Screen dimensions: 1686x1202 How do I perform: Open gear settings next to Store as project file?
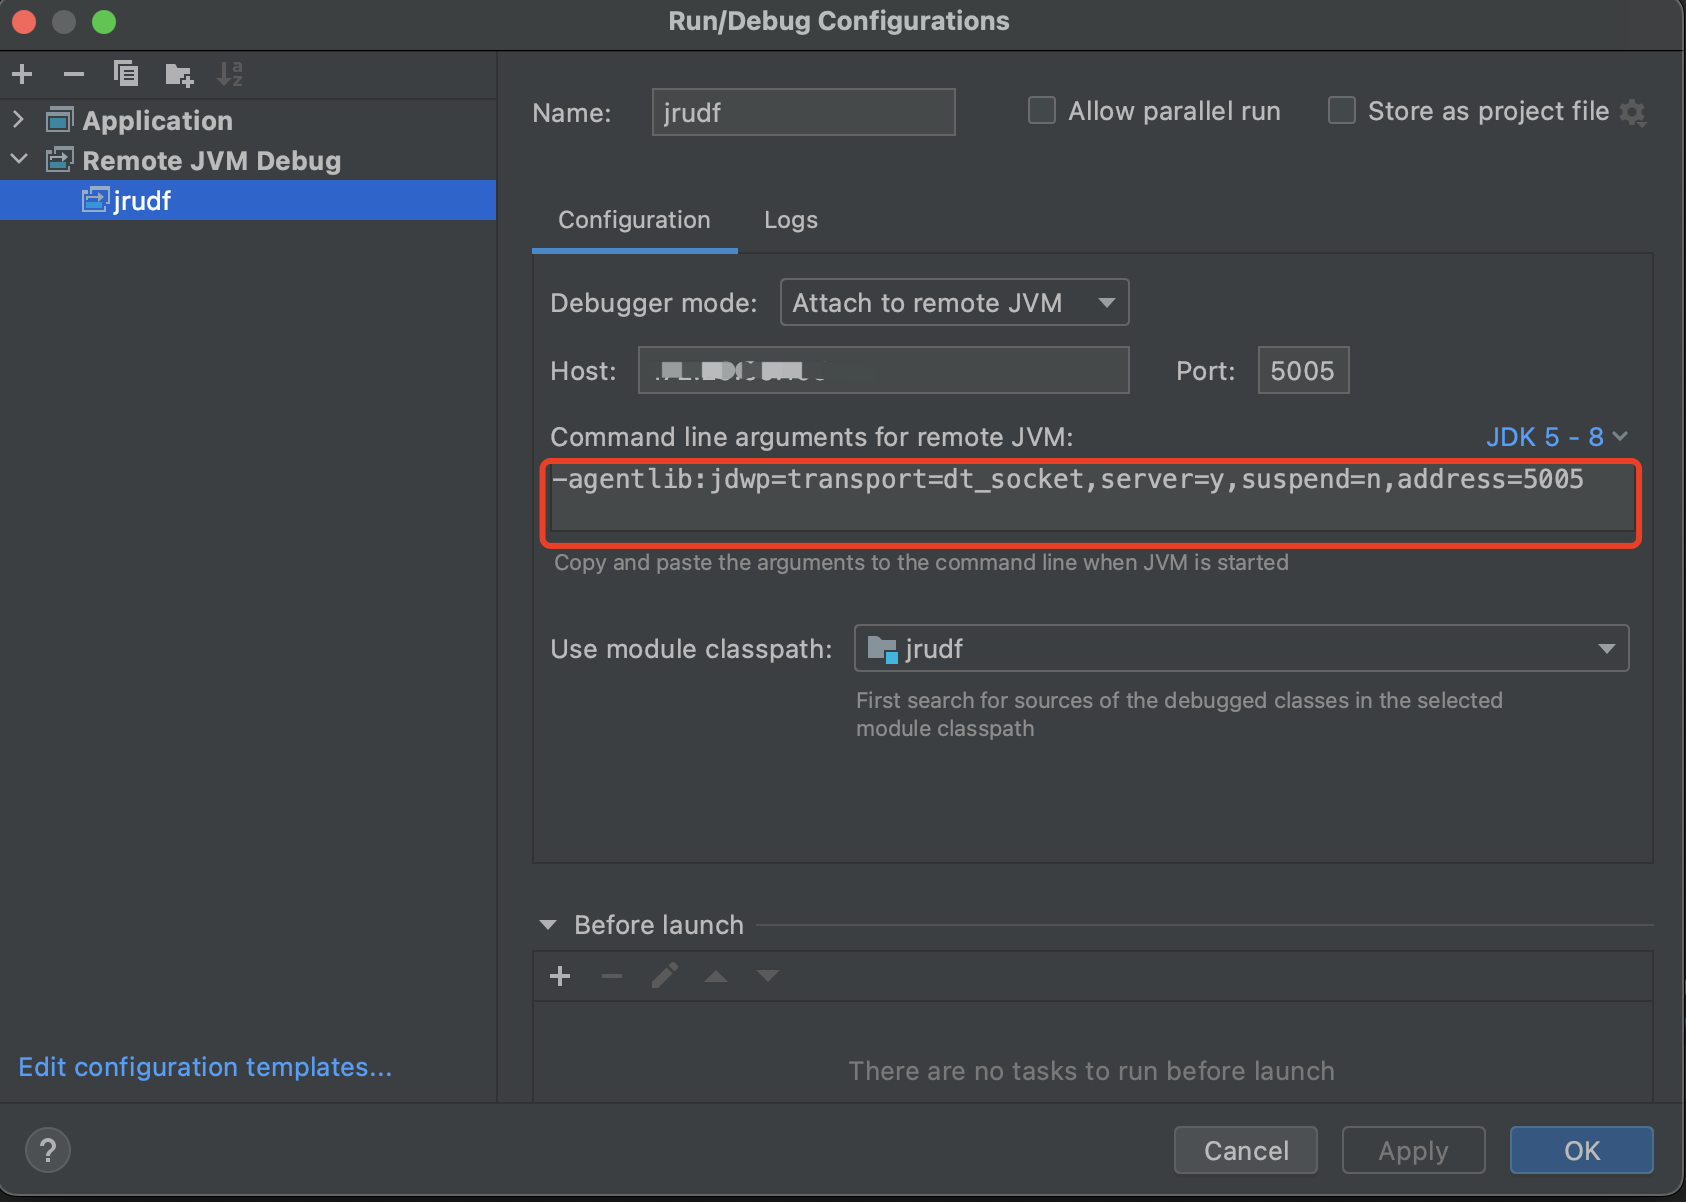[1633, 112]
